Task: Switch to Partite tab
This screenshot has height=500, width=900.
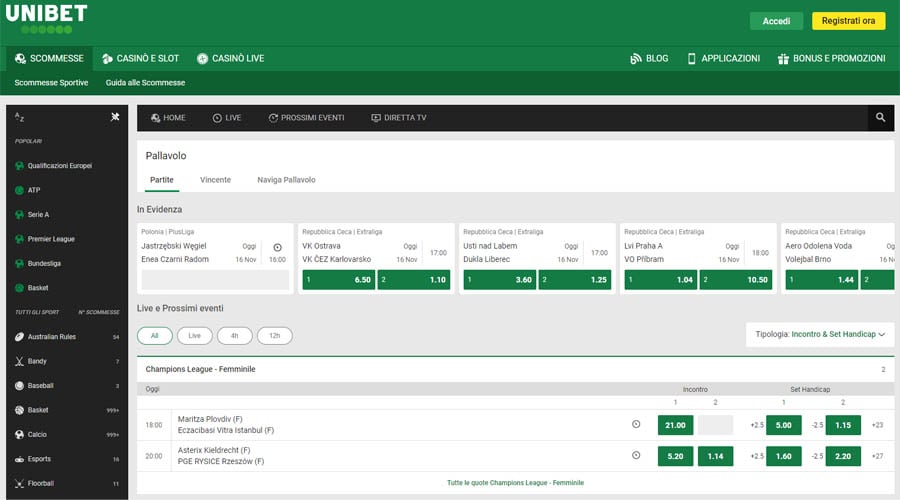Action: pos(162,180)
